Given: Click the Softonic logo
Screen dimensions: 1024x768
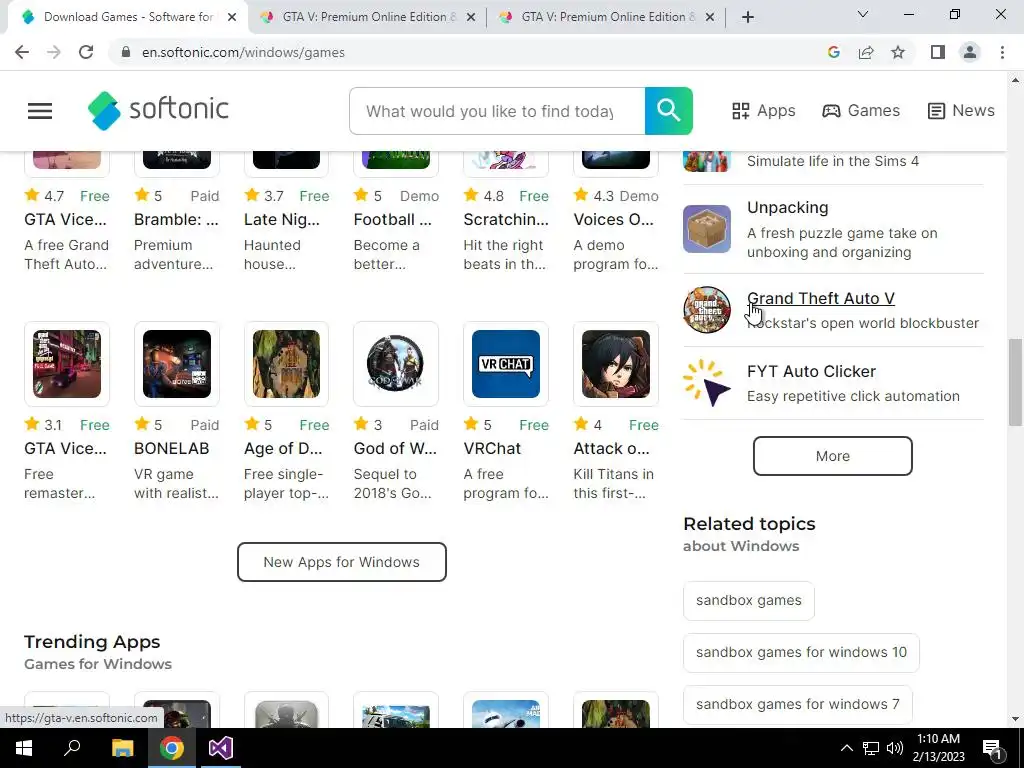Looking at the screenshot, I should (x=158, y=110).
